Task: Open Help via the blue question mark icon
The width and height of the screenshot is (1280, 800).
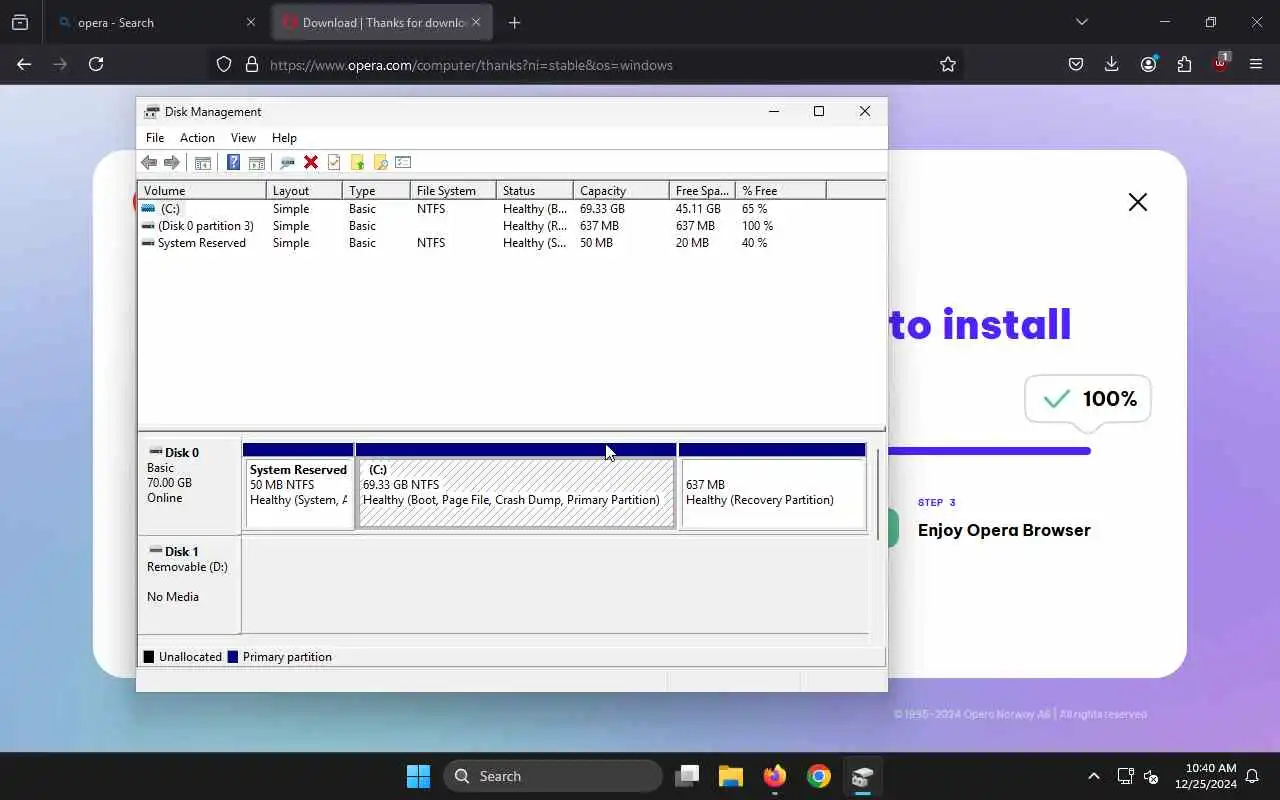Action: click(233, 162)
